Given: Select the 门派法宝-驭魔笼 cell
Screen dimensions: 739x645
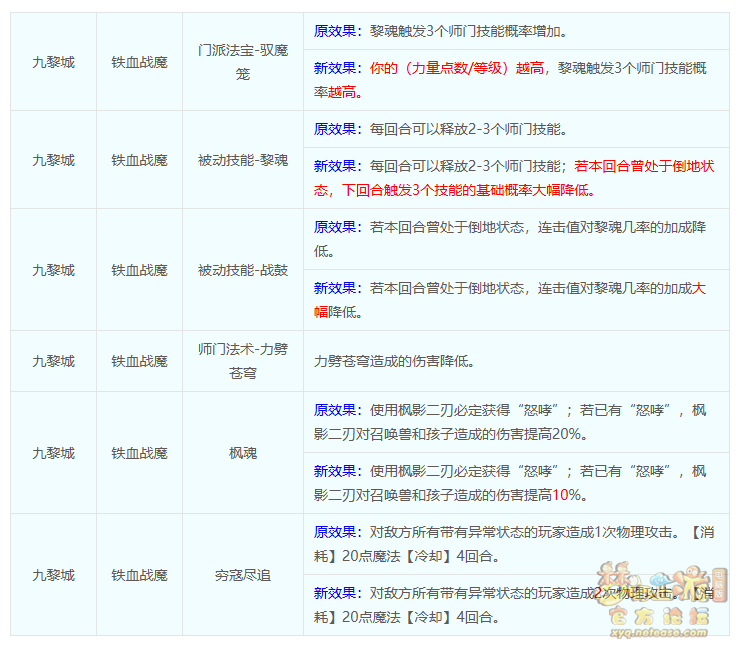Looking at the screenshot, I should [x=242, y=62].
